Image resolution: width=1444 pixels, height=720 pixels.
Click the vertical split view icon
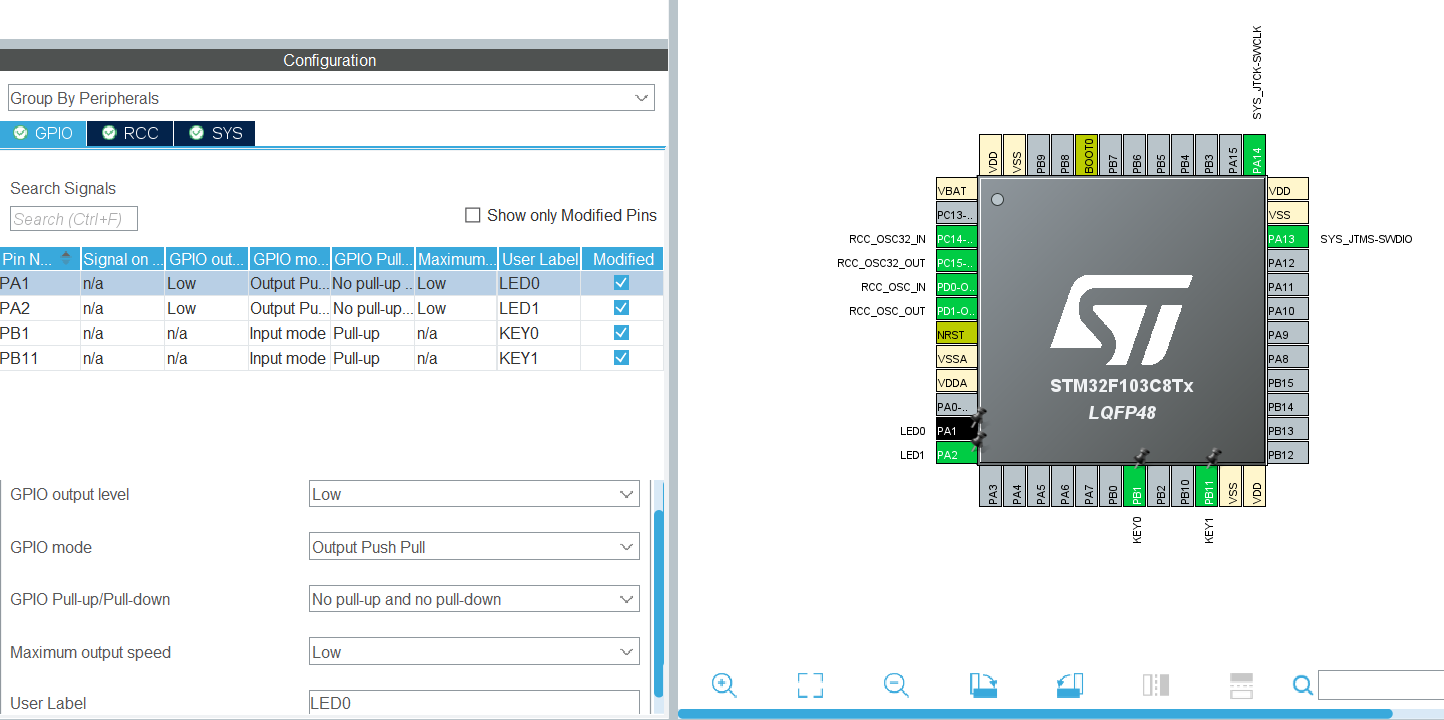1156,685
